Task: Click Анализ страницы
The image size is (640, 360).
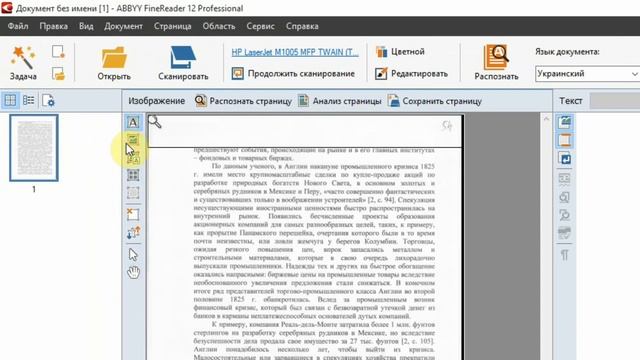Action: pos(340,101)
